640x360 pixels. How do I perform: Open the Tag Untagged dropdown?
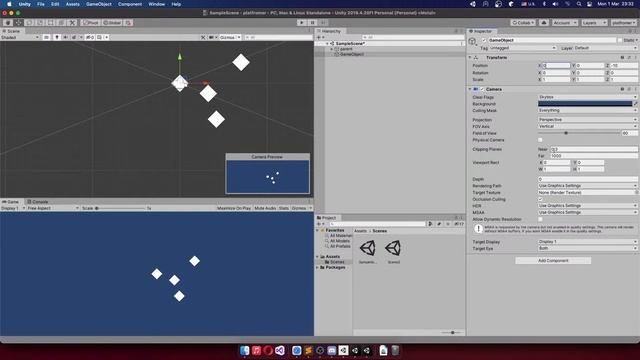point(522,48)
